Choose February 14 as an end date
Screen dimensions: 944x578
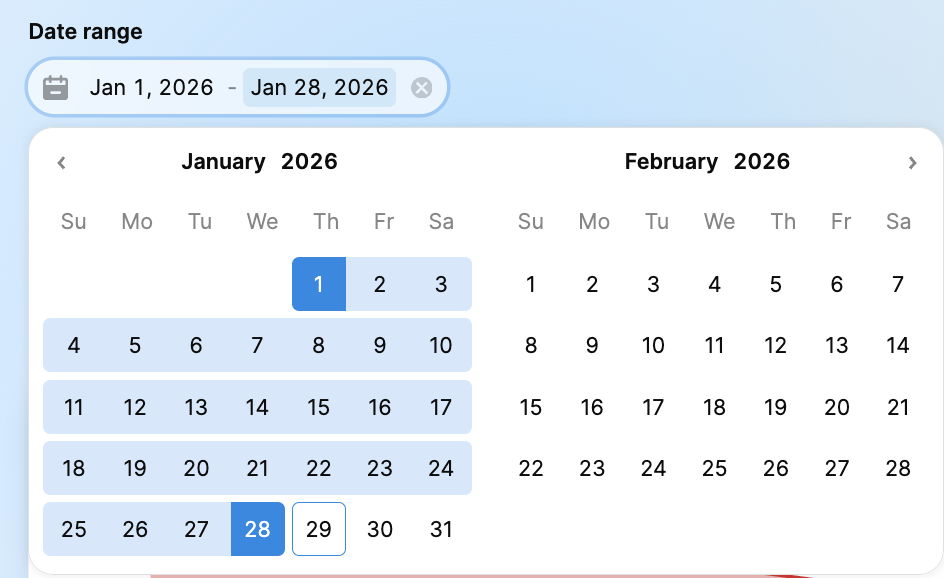pos(898,345)
